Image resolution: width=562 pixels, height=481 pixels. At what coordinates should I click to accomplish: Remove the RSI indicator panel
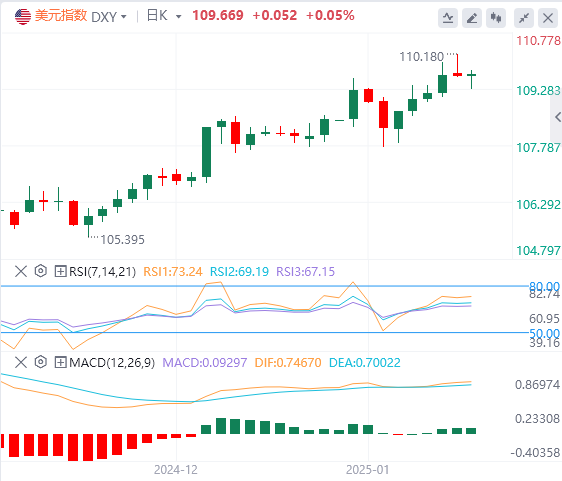click(x=21, y=271)
